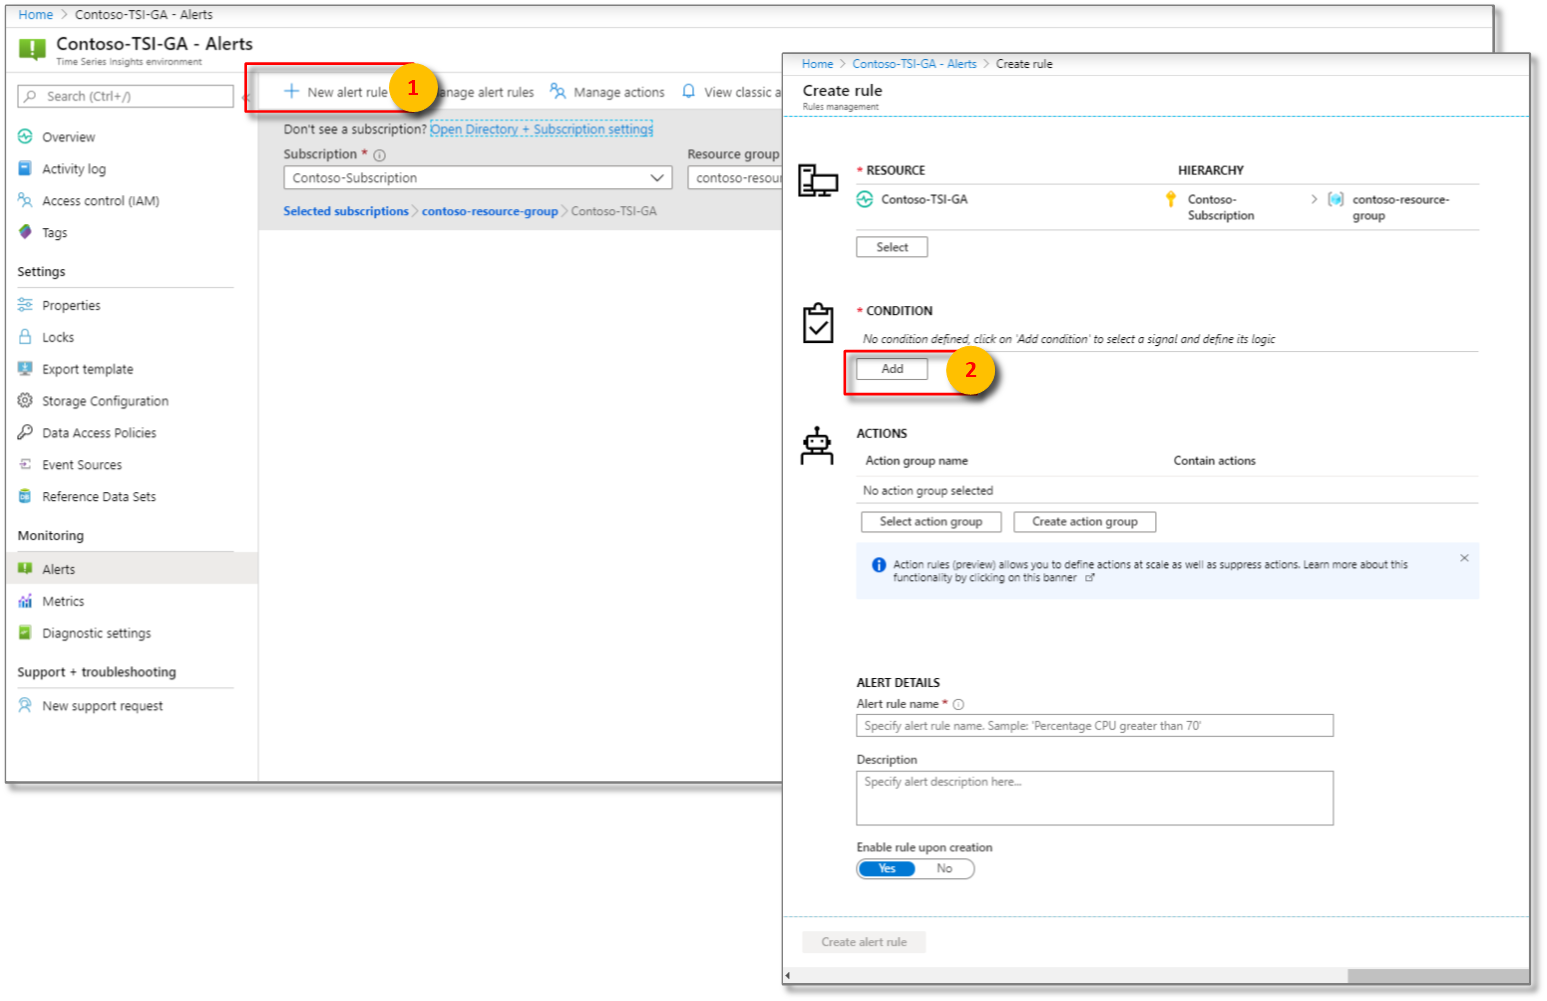This screenshot has width=1547, height=1001.
Task: Click the Manage actions people icon
Action: point(558,91)
